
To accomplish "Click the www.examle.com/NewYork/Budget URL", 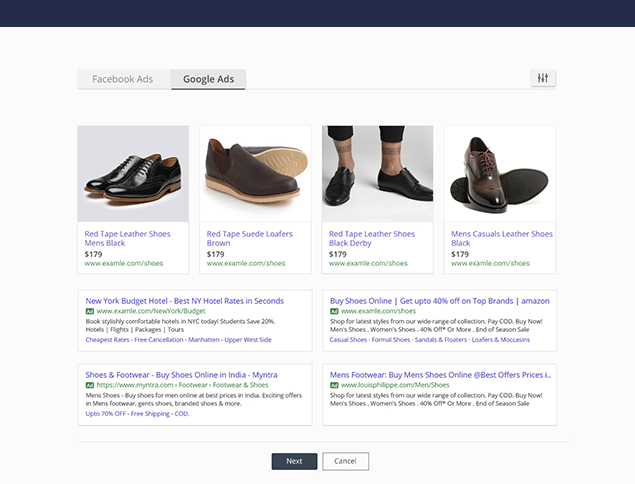I will [x=151, y=311].
